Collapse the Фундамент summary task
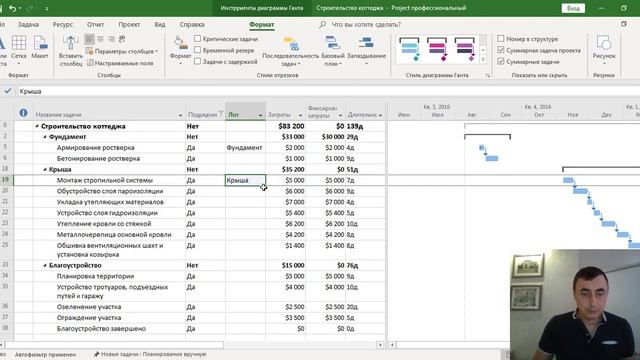The width and height of the screenshot is (640, 360). (45, 137)
